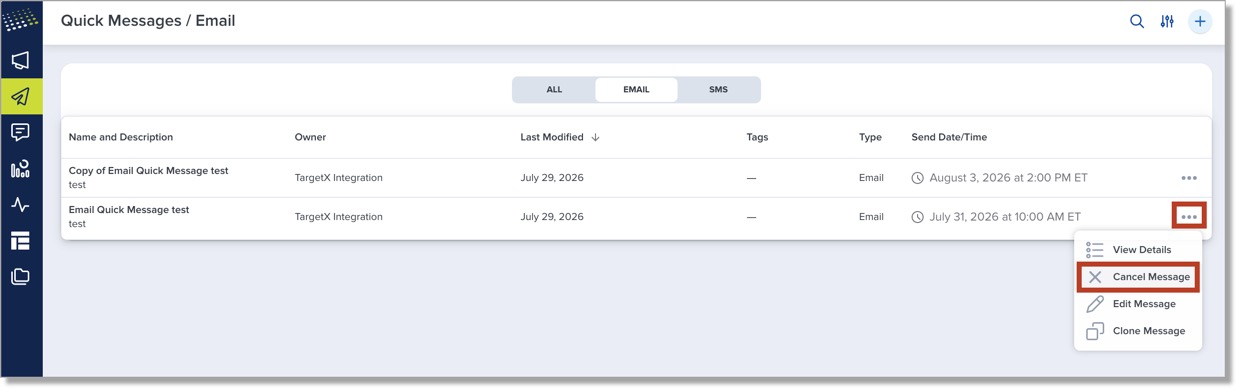Choose Clone Message from the menu

(1138, 331)
